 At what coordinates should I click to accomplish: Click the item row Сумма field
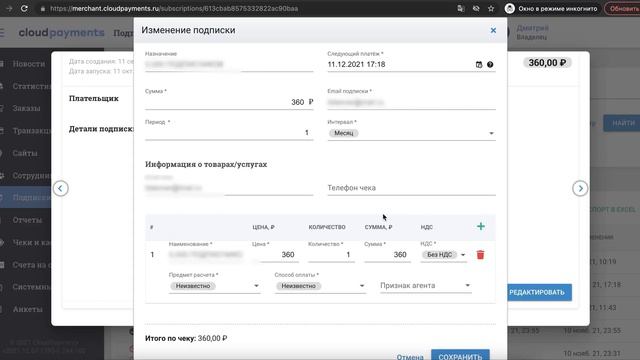(387, 255)
